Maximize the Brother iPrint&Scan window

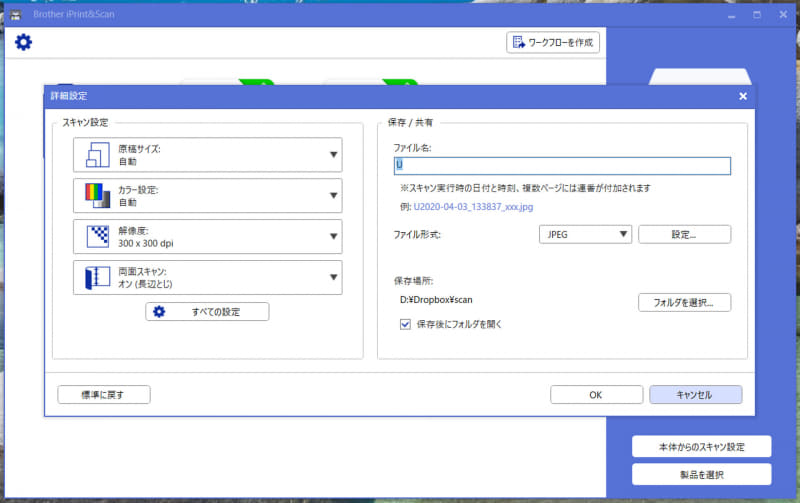tap(757, 15)
